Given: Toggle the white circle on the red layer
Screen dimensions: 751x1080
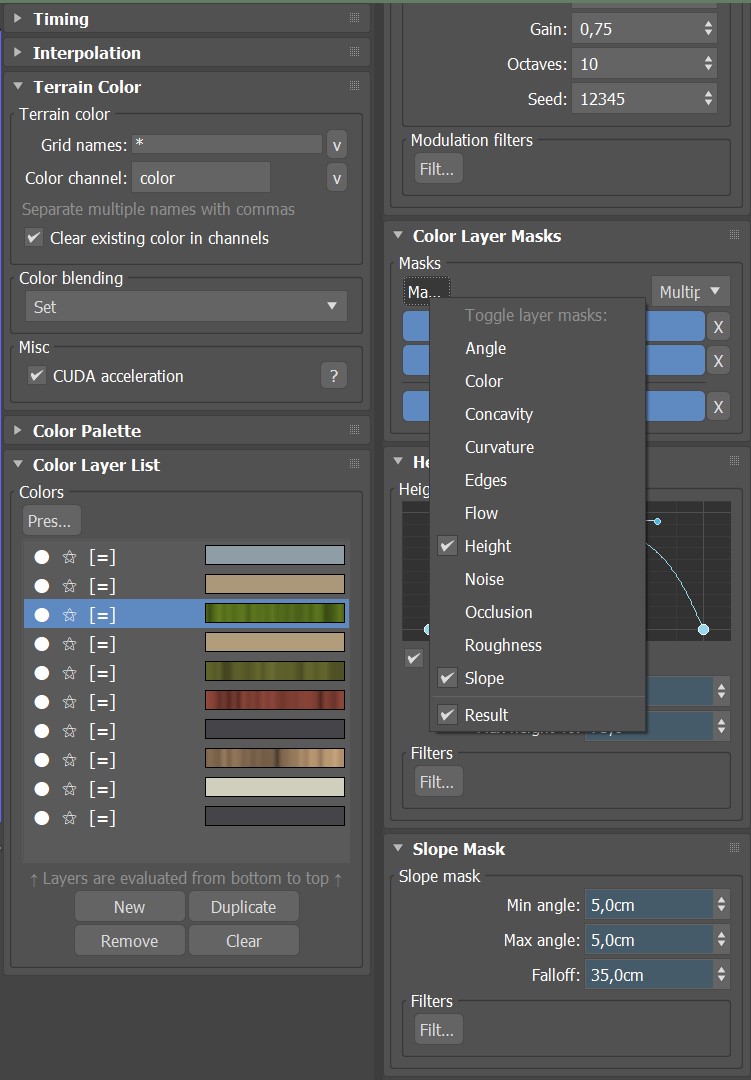Looking at the screenshot, I should tap(42, 702).
